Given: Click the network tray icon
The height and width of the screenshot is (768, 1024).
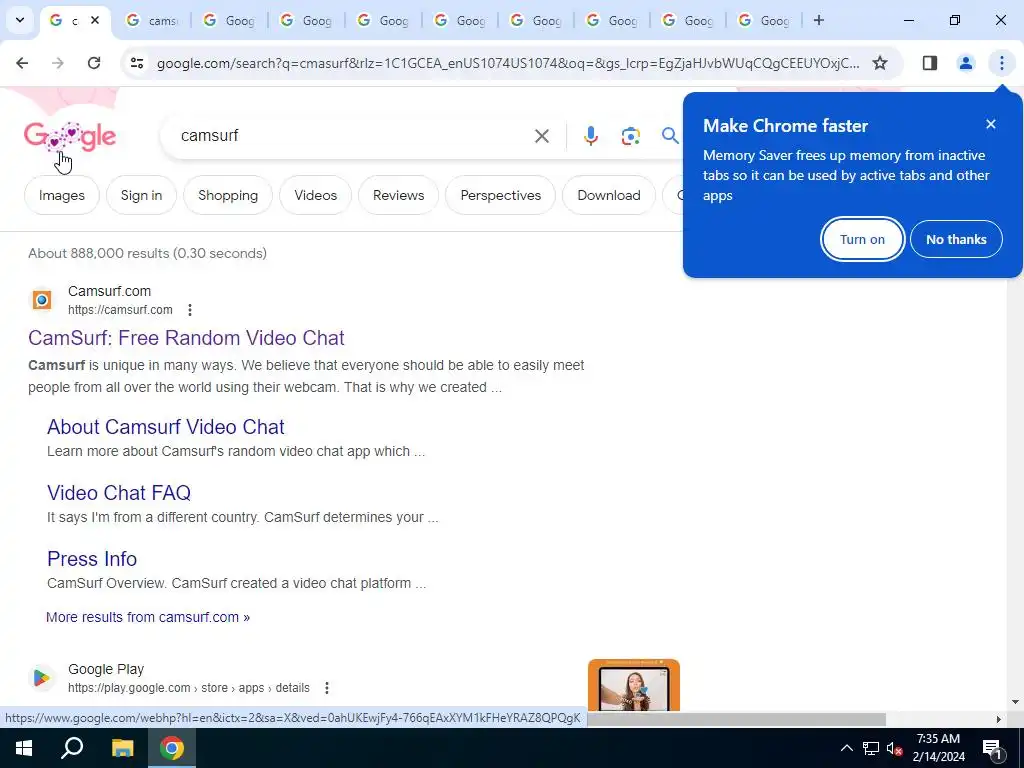Looking at the screenshot, I should pyautogui.click(x=871, y=748).
